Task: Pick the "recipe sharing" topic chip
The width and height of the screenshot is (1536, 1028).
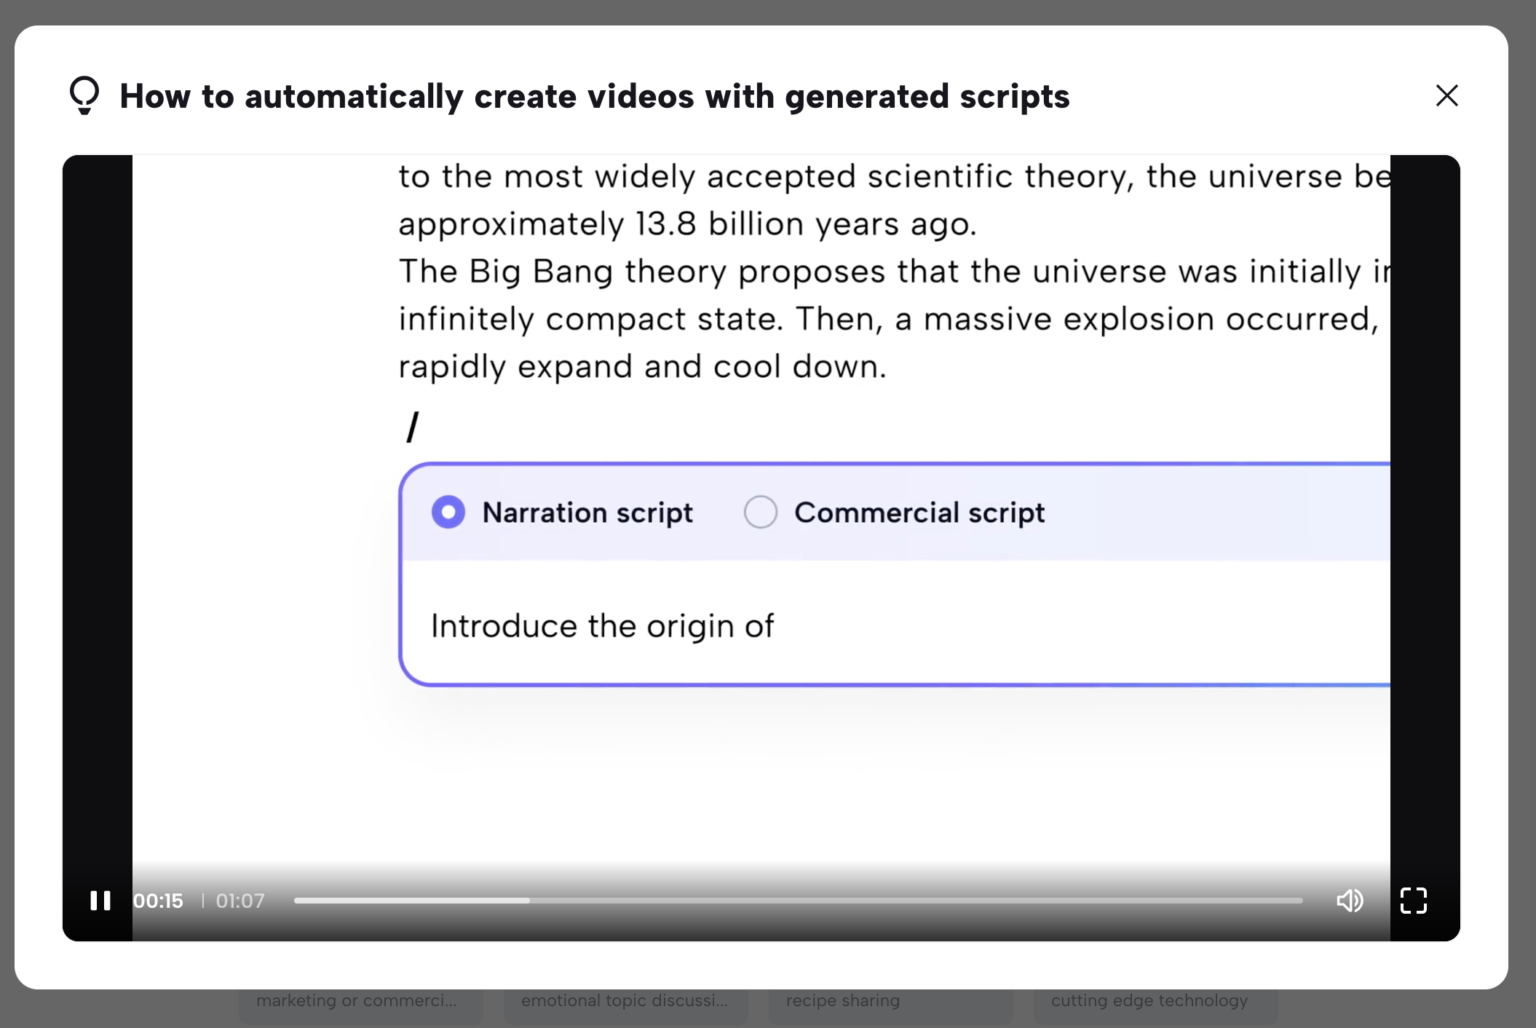Action: point(843,1002)
